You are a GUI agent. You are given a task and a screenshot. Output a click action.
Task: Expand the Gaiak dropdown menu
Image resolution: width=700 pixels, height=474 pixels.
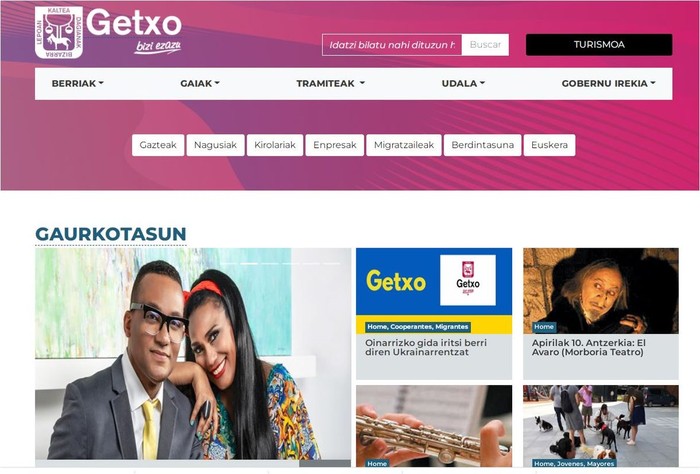click(x=200, y=83)
